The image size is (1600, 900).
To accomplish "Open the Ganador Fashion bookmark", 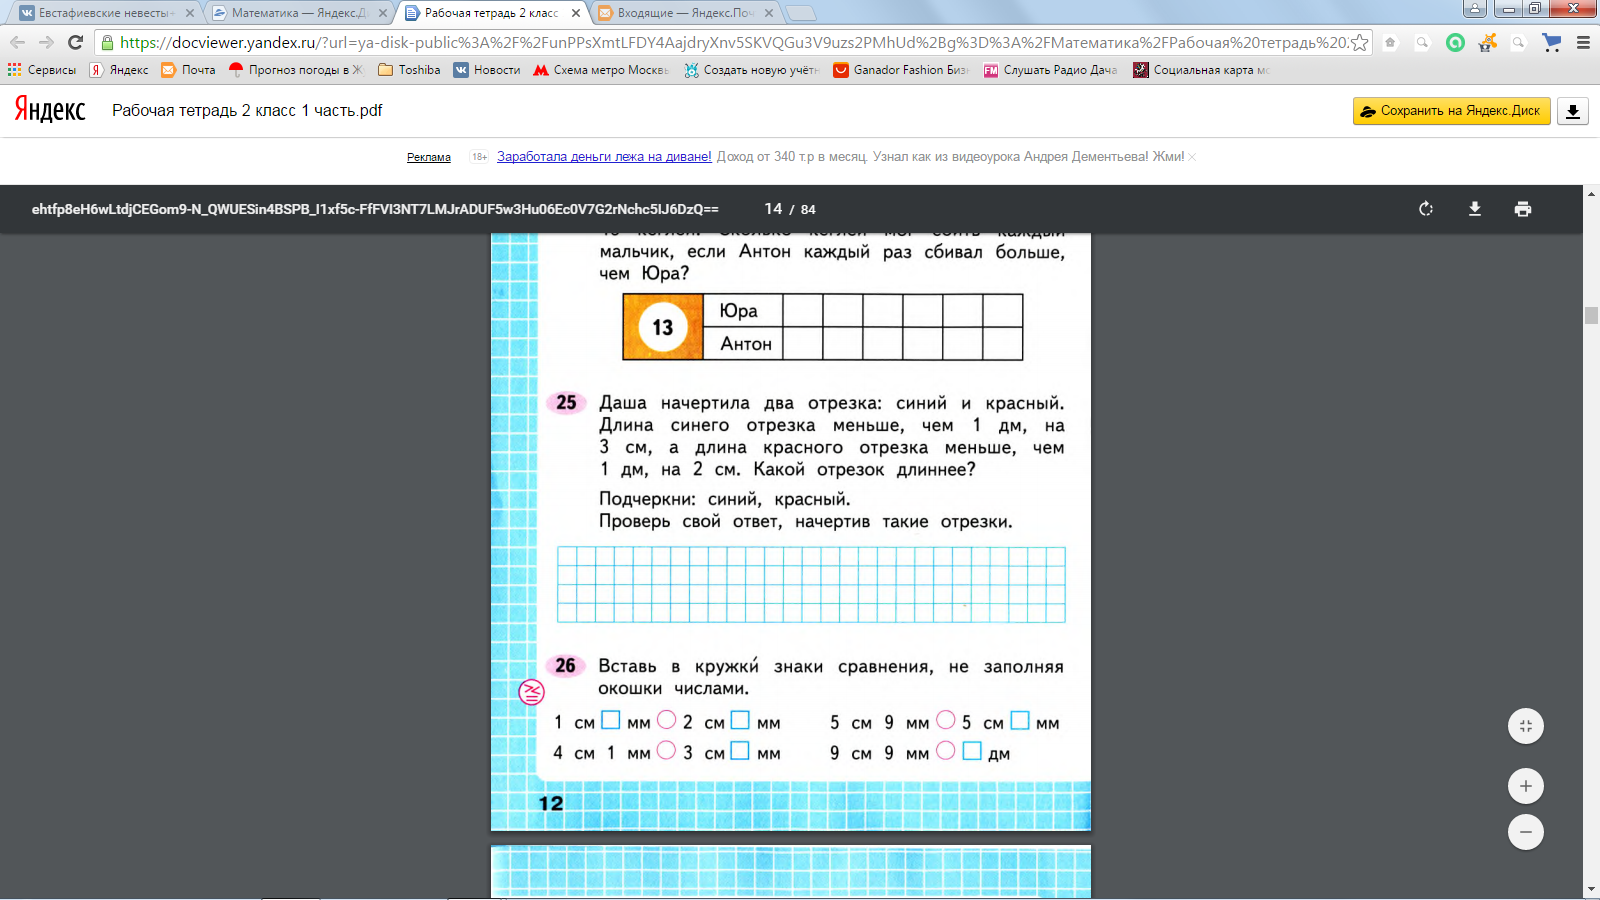I will (901, 70).
